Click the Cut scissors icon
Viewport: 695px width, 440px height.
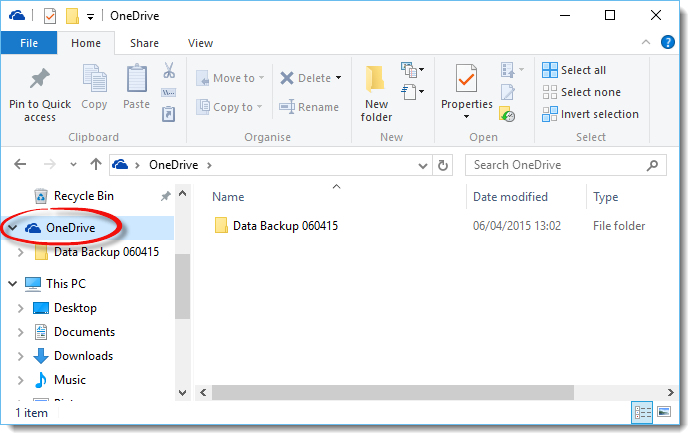(169, 70)
